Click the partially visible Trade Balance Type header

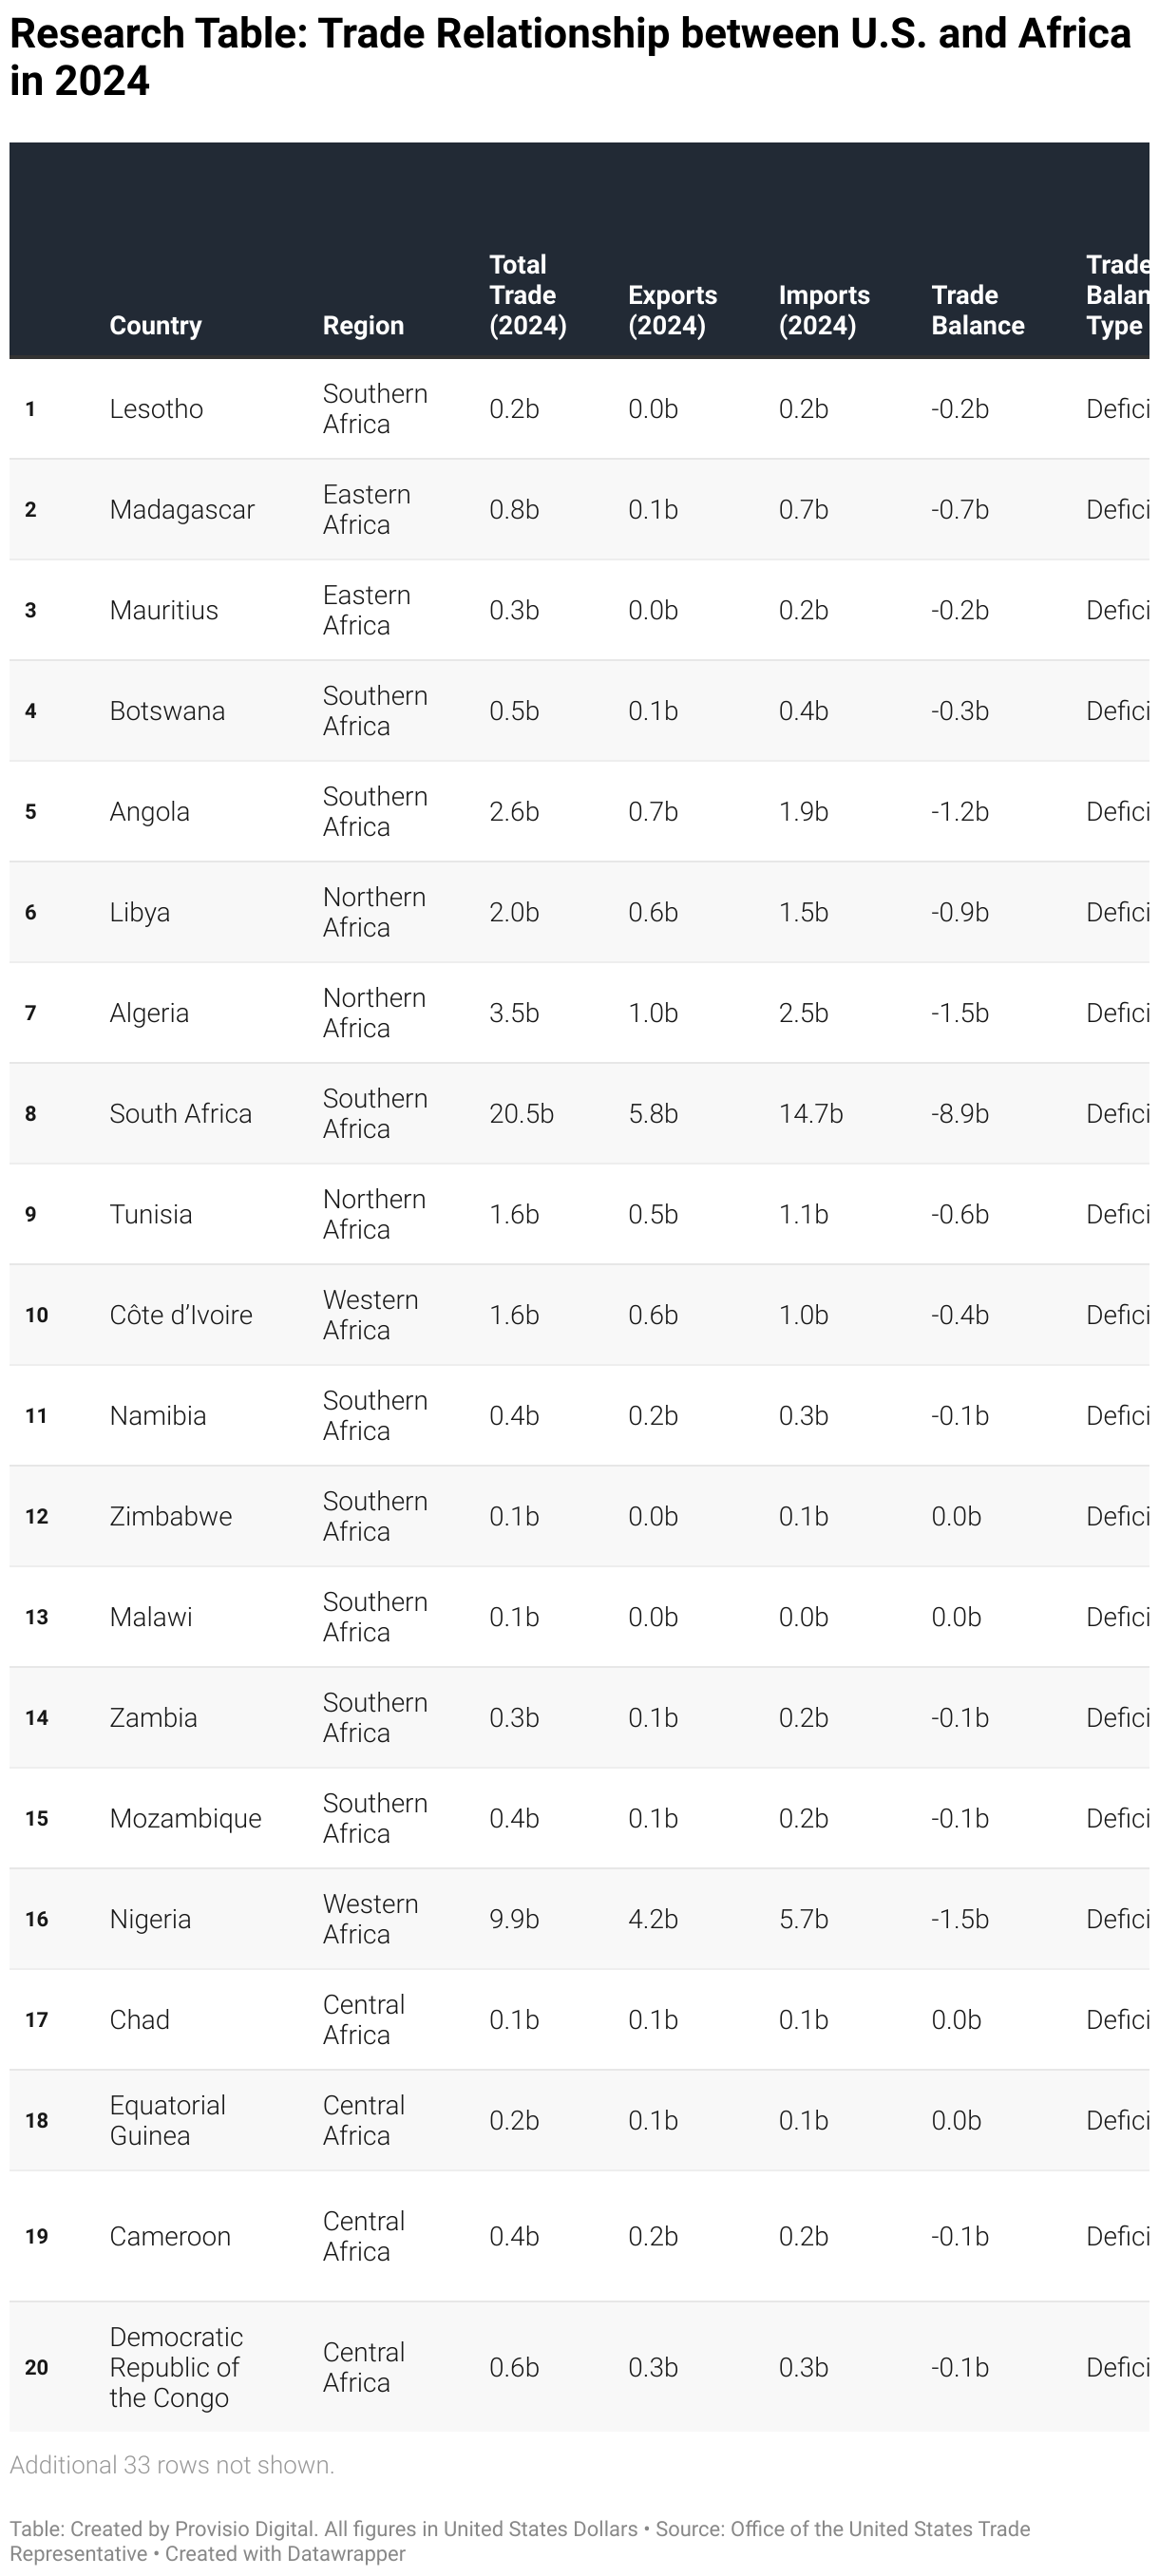(x=1116, y=295)
